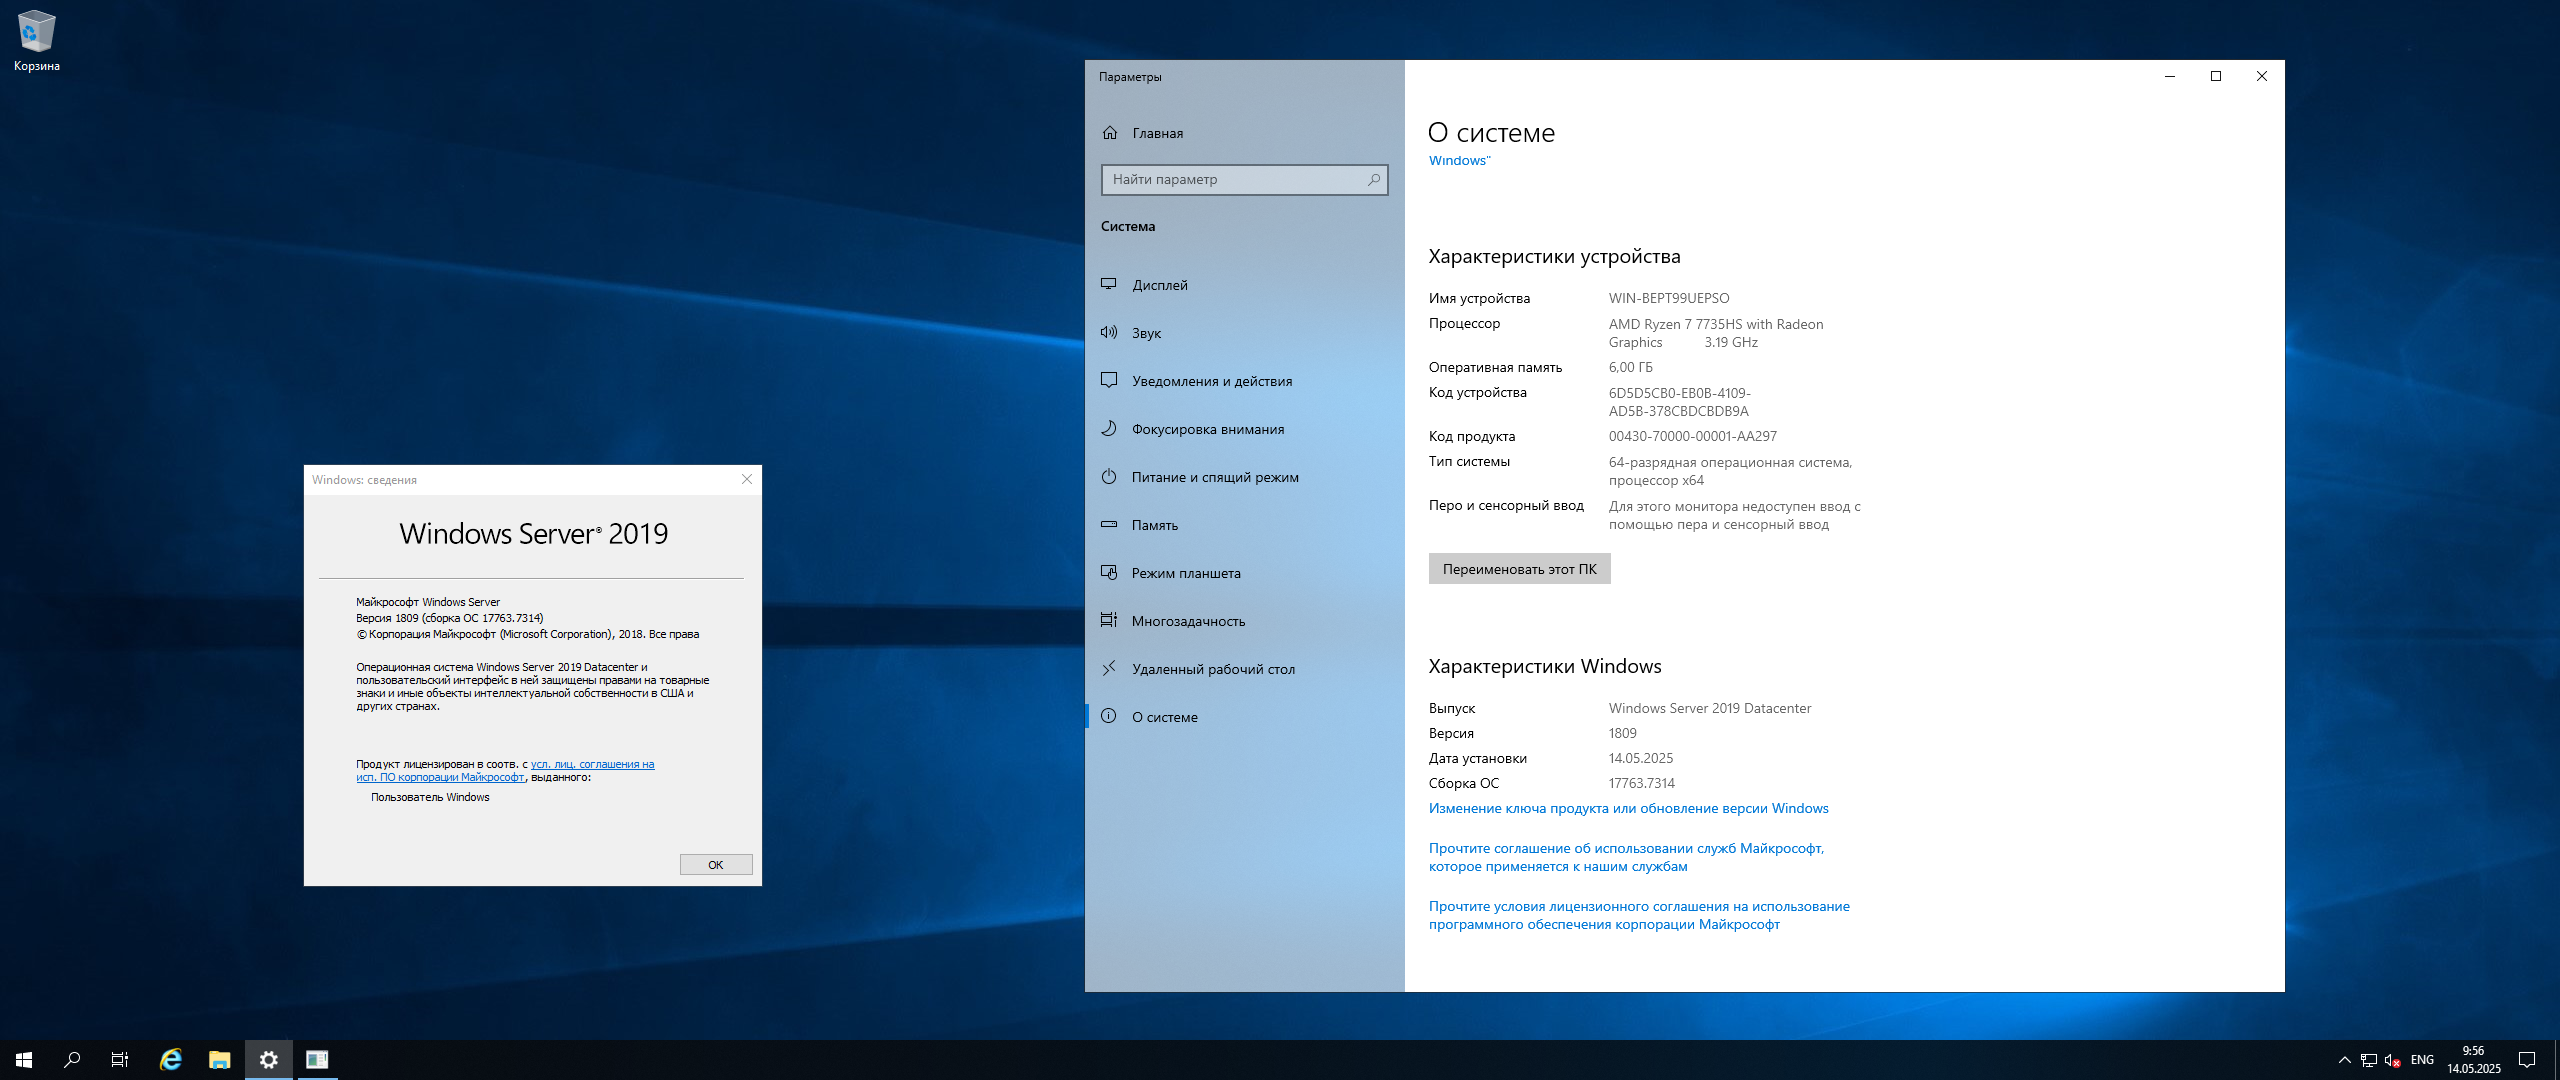The height and width of the screenshot is (1080, 2560).
Task: Switch to the winver taskbar window icon
Action: pos(317,1060)
